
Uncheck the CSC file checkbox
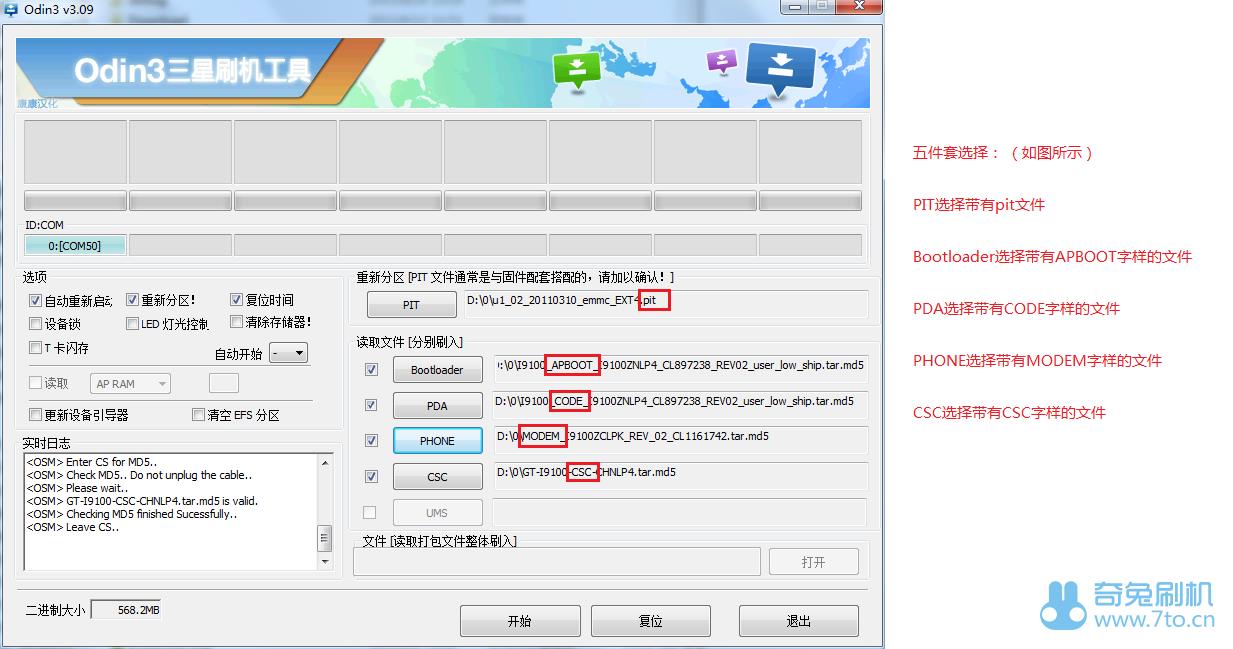click(371, 477)
